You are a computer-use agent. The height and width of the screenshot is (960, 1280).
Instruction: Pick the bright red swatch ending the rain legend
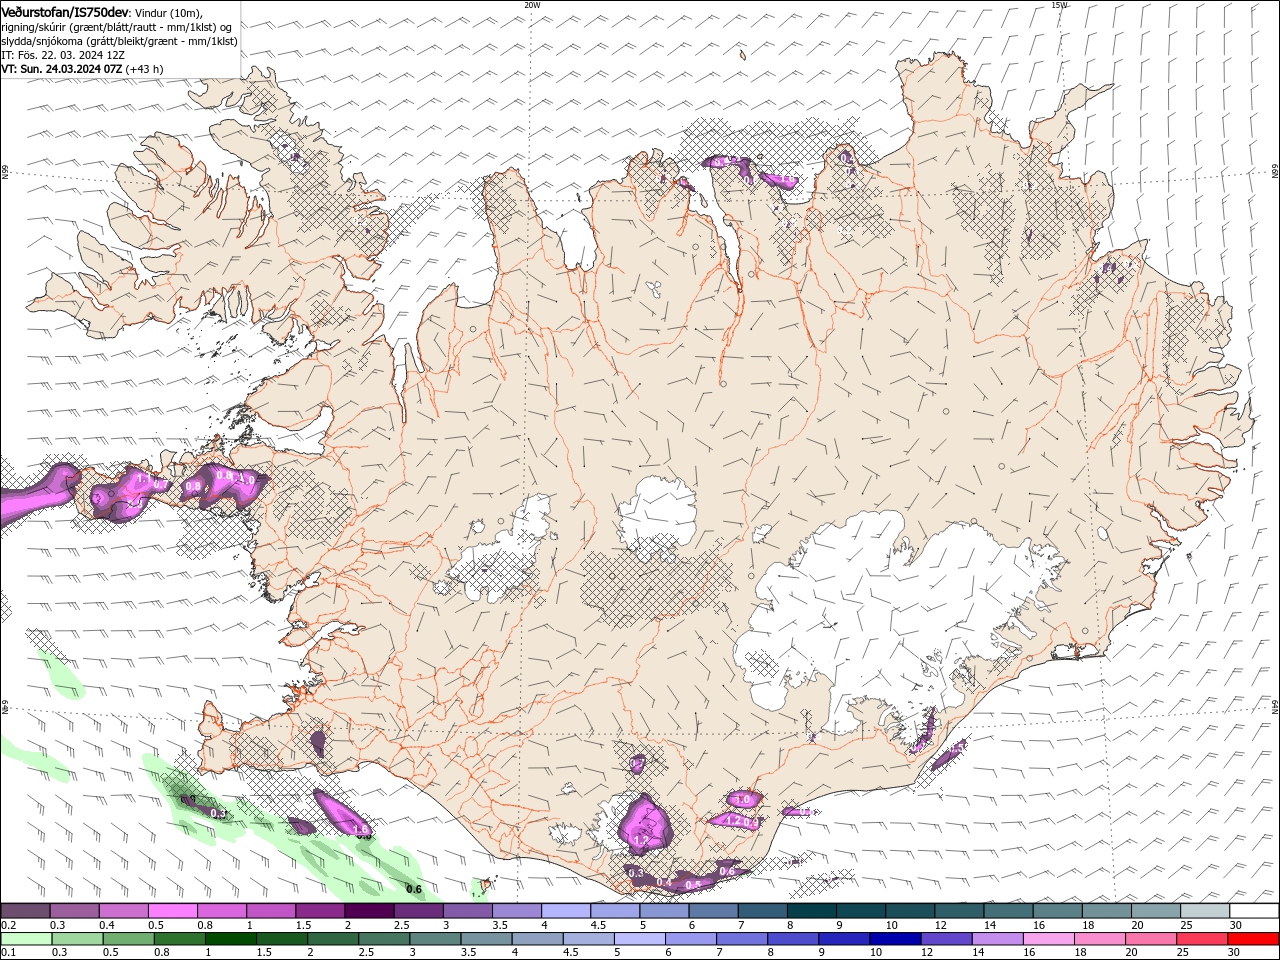pos(1254,939)
